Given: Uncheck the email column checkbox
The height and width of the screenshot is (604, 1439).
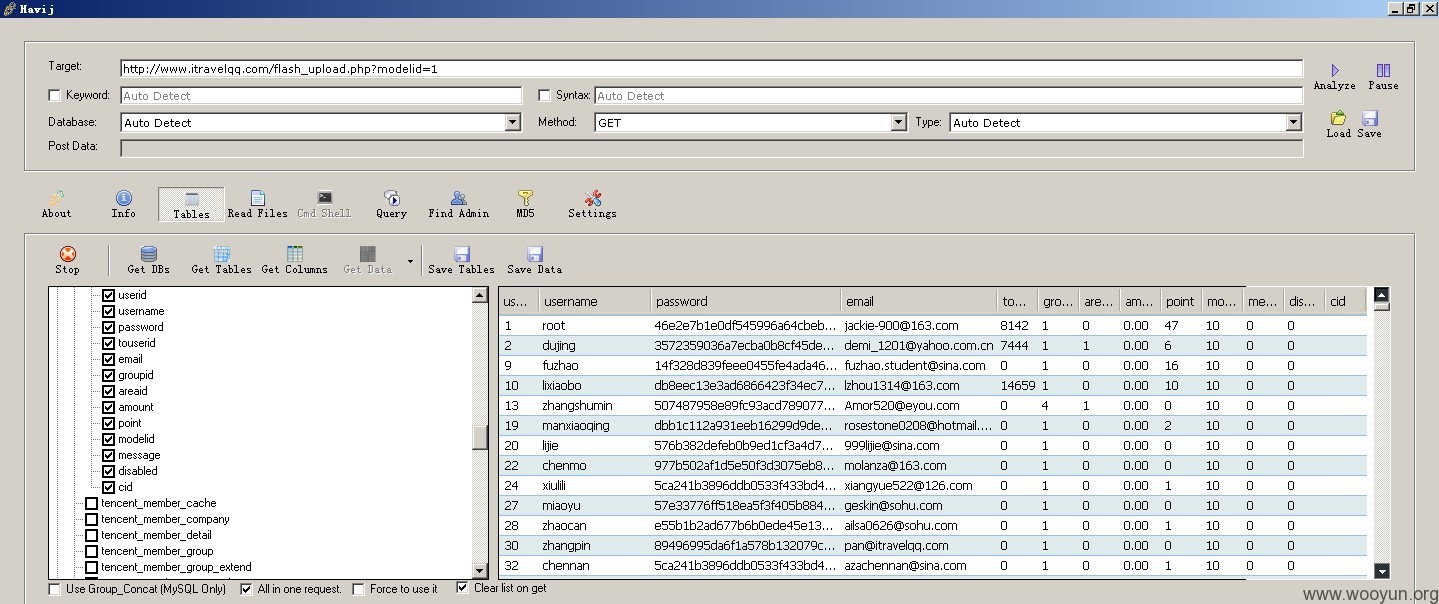Looking at the screenshot, I should [109, 359].
